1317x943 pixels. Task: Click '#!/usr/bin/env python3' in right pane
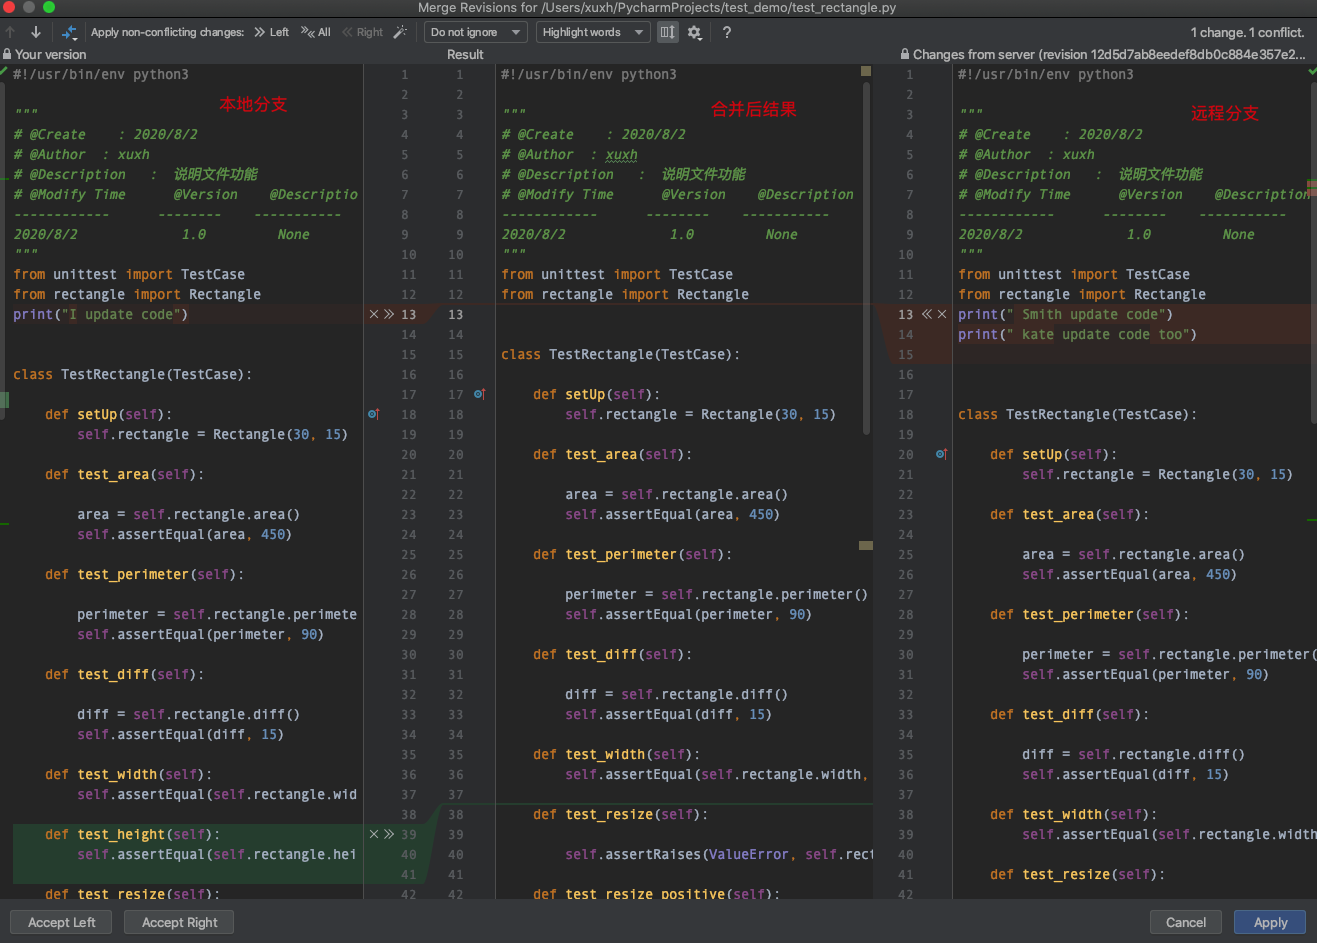pos(1046,74)
